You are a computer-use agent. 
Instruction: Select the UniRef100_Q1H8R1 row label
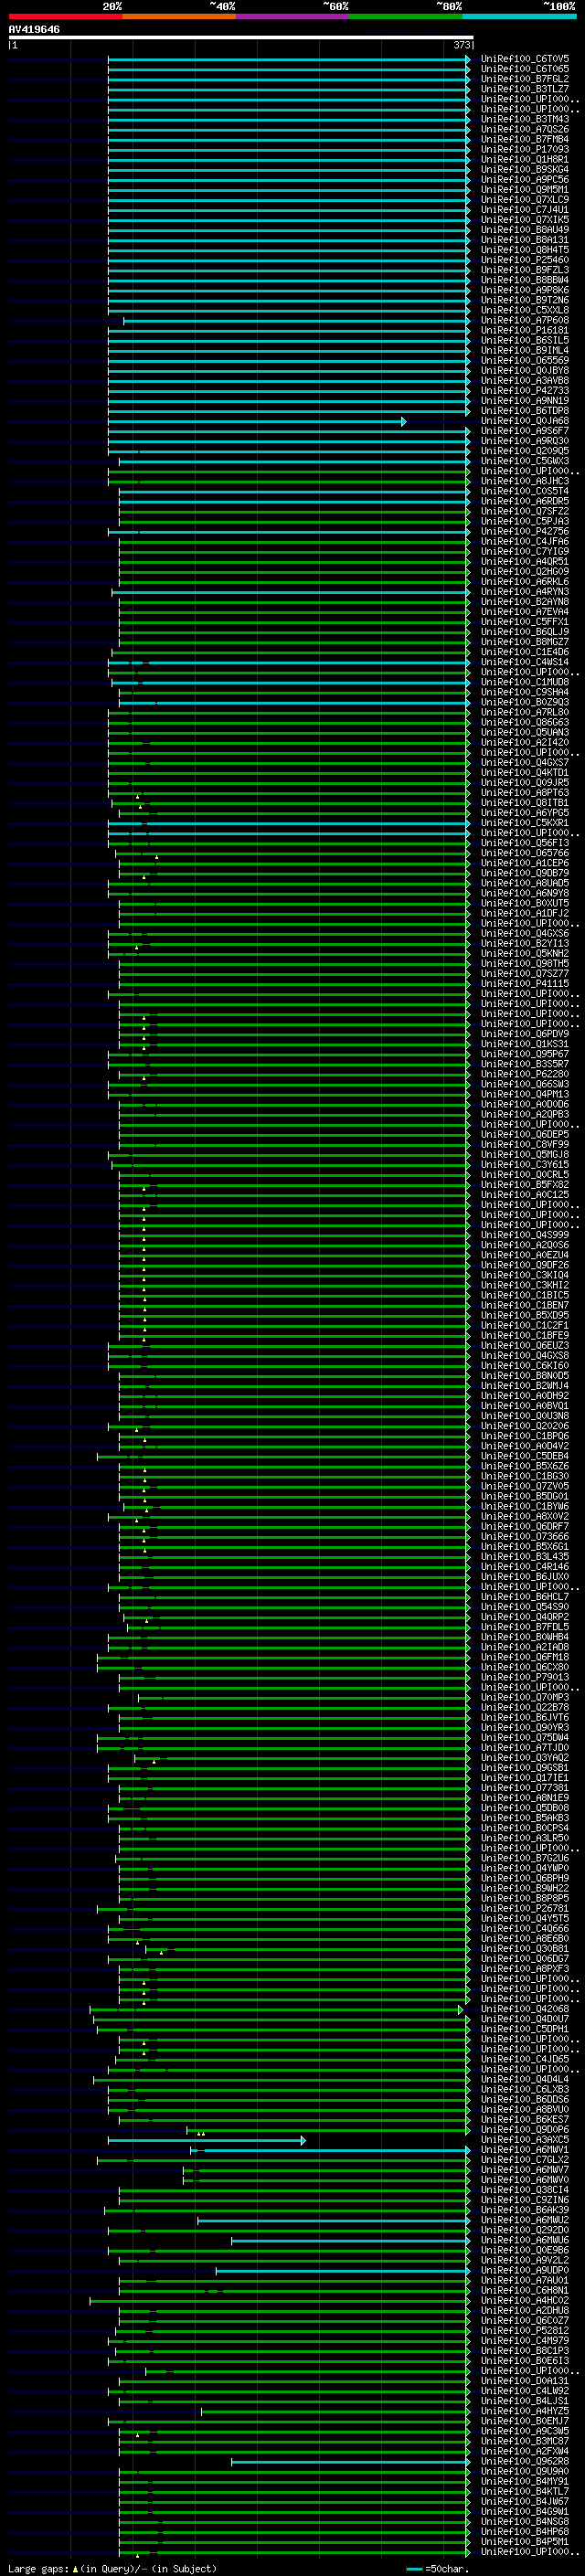[x=525, y=159]
